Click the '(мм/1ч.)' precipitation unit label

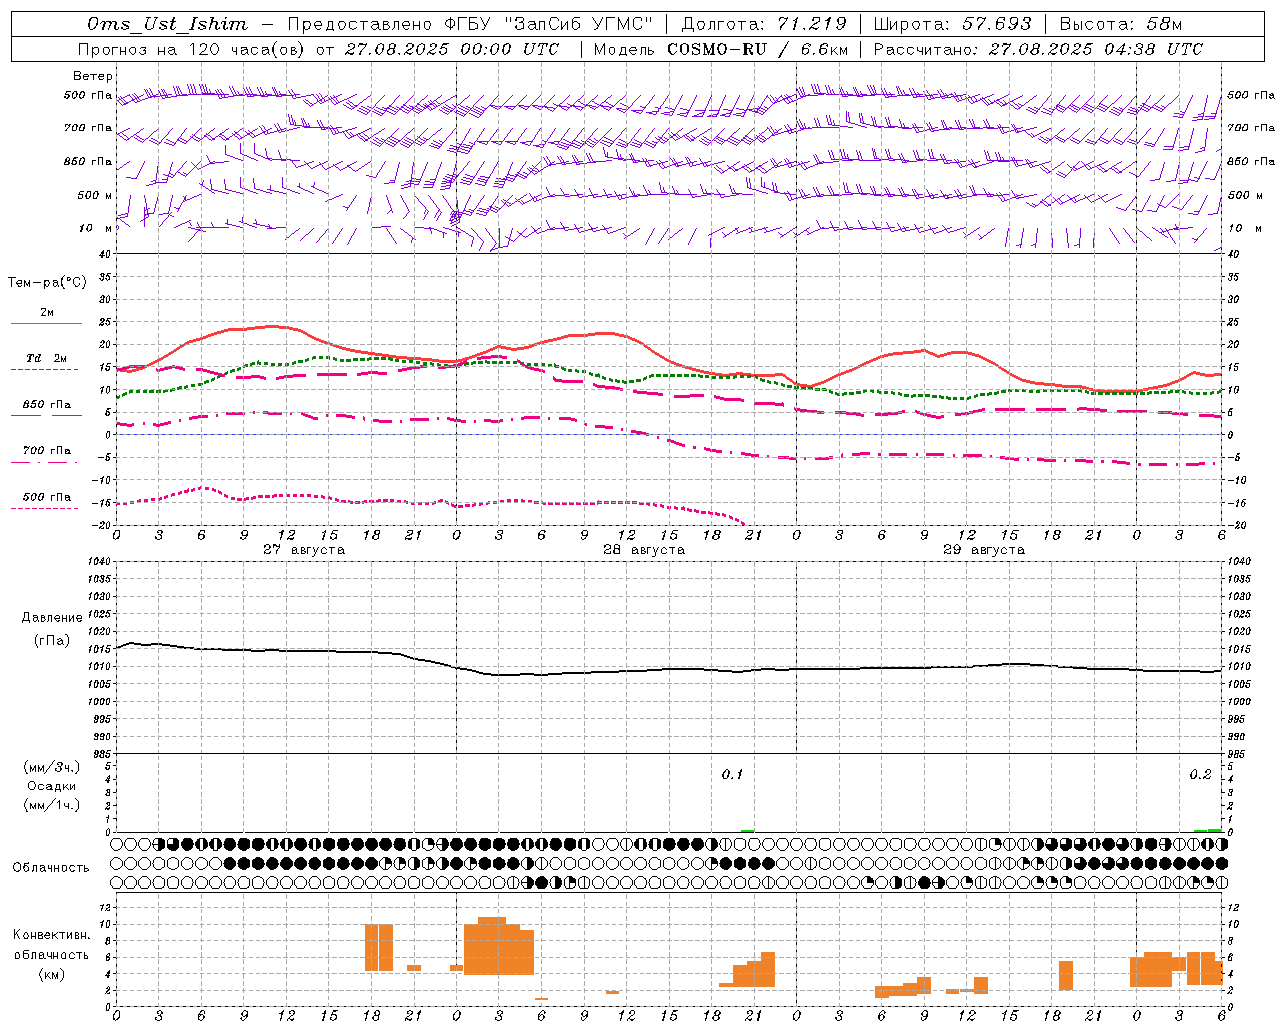[x=52, y=805]
